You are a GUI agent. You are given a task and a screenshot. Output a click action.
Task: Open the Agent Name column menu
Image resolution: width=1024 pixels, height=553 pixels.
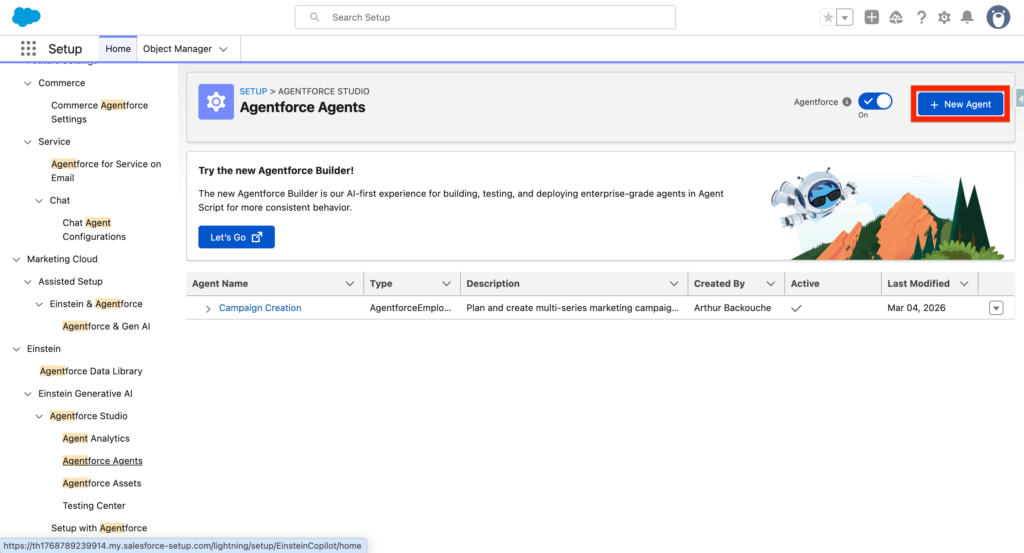349,284
